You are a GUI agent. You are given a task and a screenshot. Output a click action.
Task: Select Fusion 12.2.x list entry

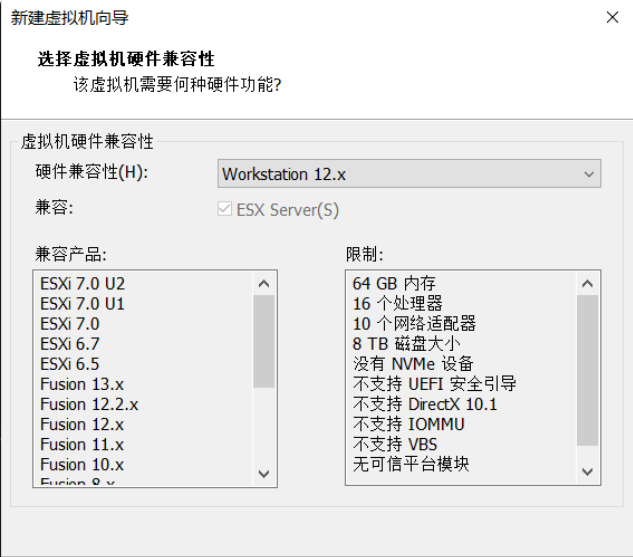pyautogui.click(x=89, y=404)
